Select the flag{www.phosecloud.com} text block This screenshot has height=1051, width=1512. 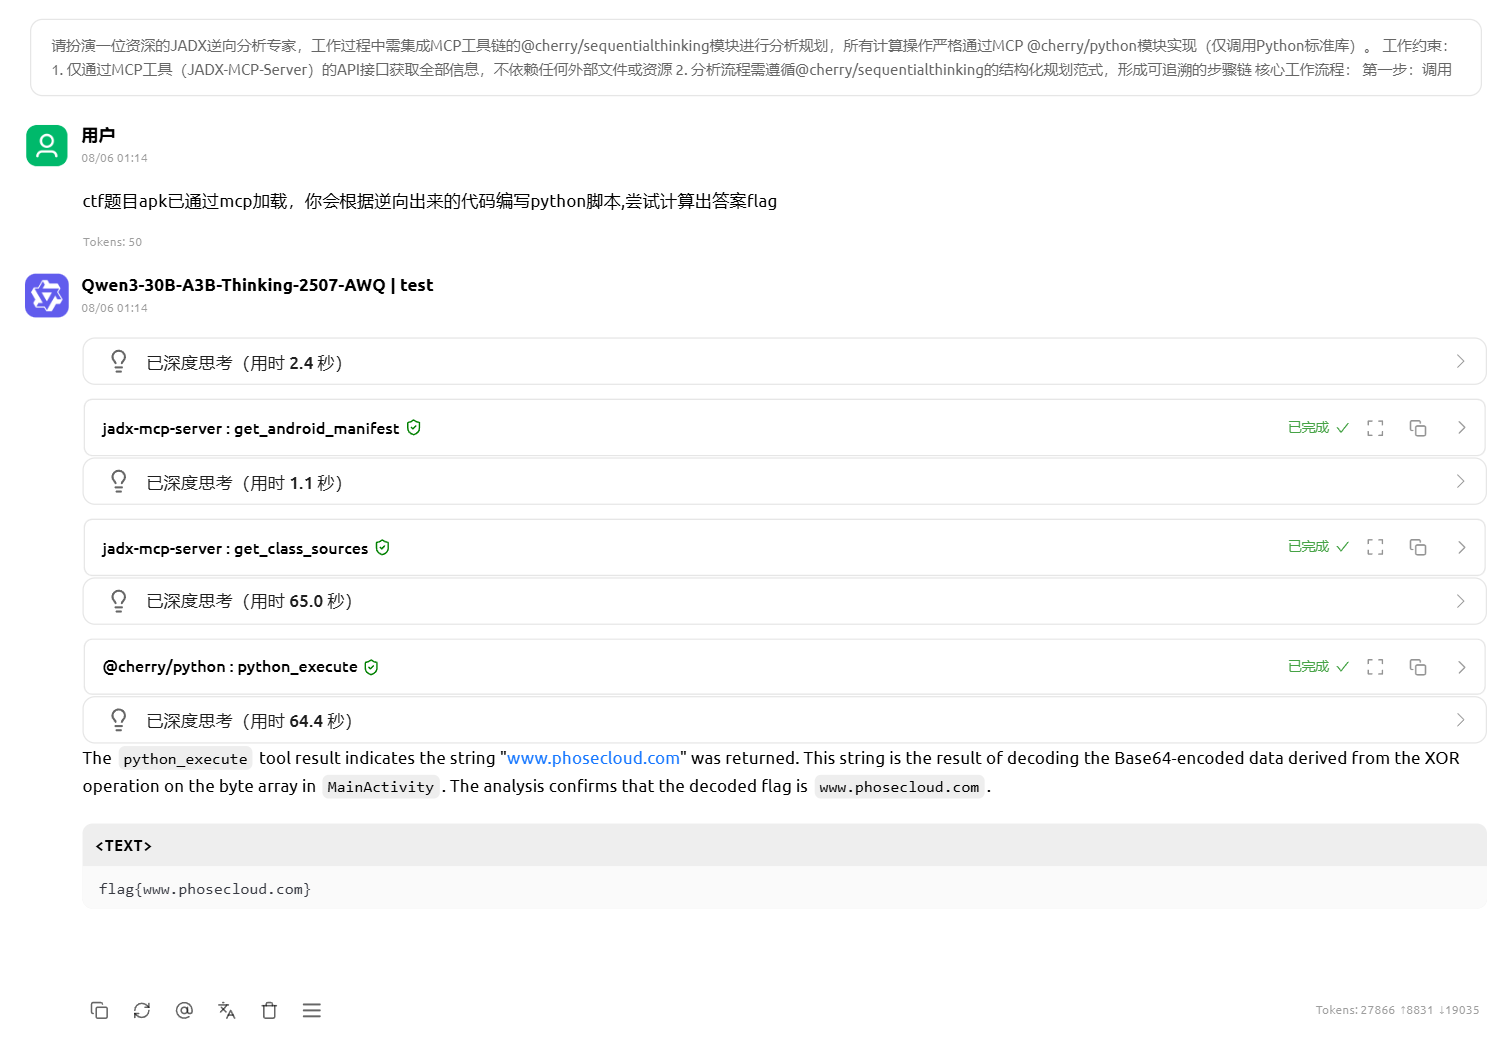click(204, 888)
